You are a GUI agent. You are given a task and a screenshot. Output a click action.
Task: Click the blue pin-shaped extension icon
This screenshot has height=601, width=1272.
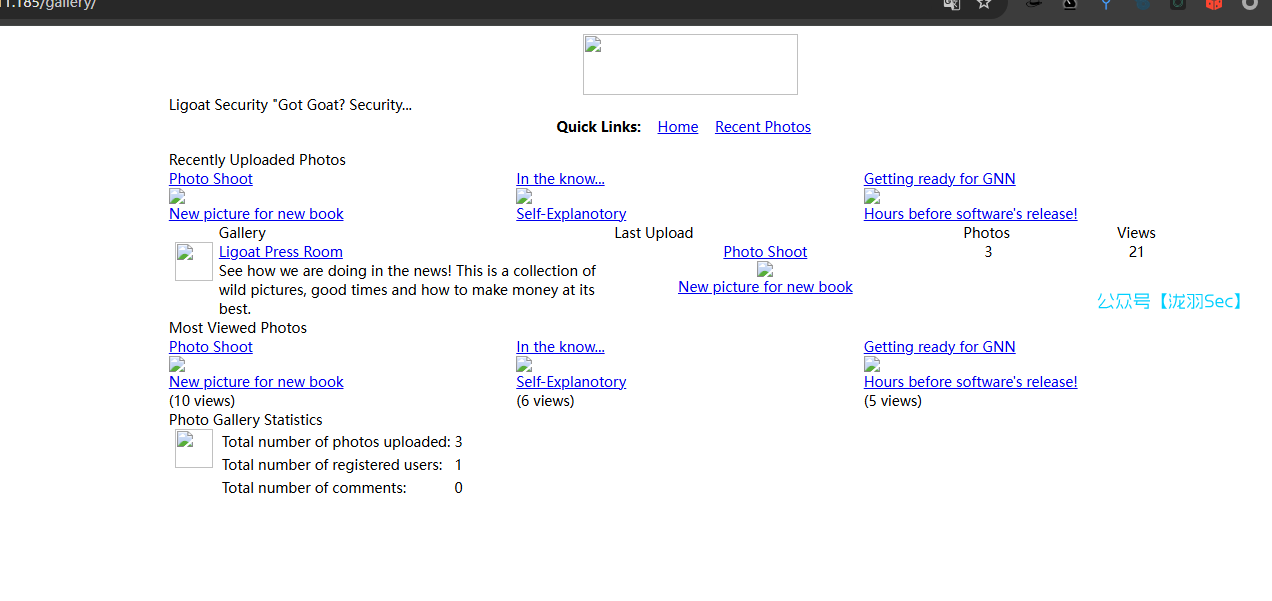1106,4
